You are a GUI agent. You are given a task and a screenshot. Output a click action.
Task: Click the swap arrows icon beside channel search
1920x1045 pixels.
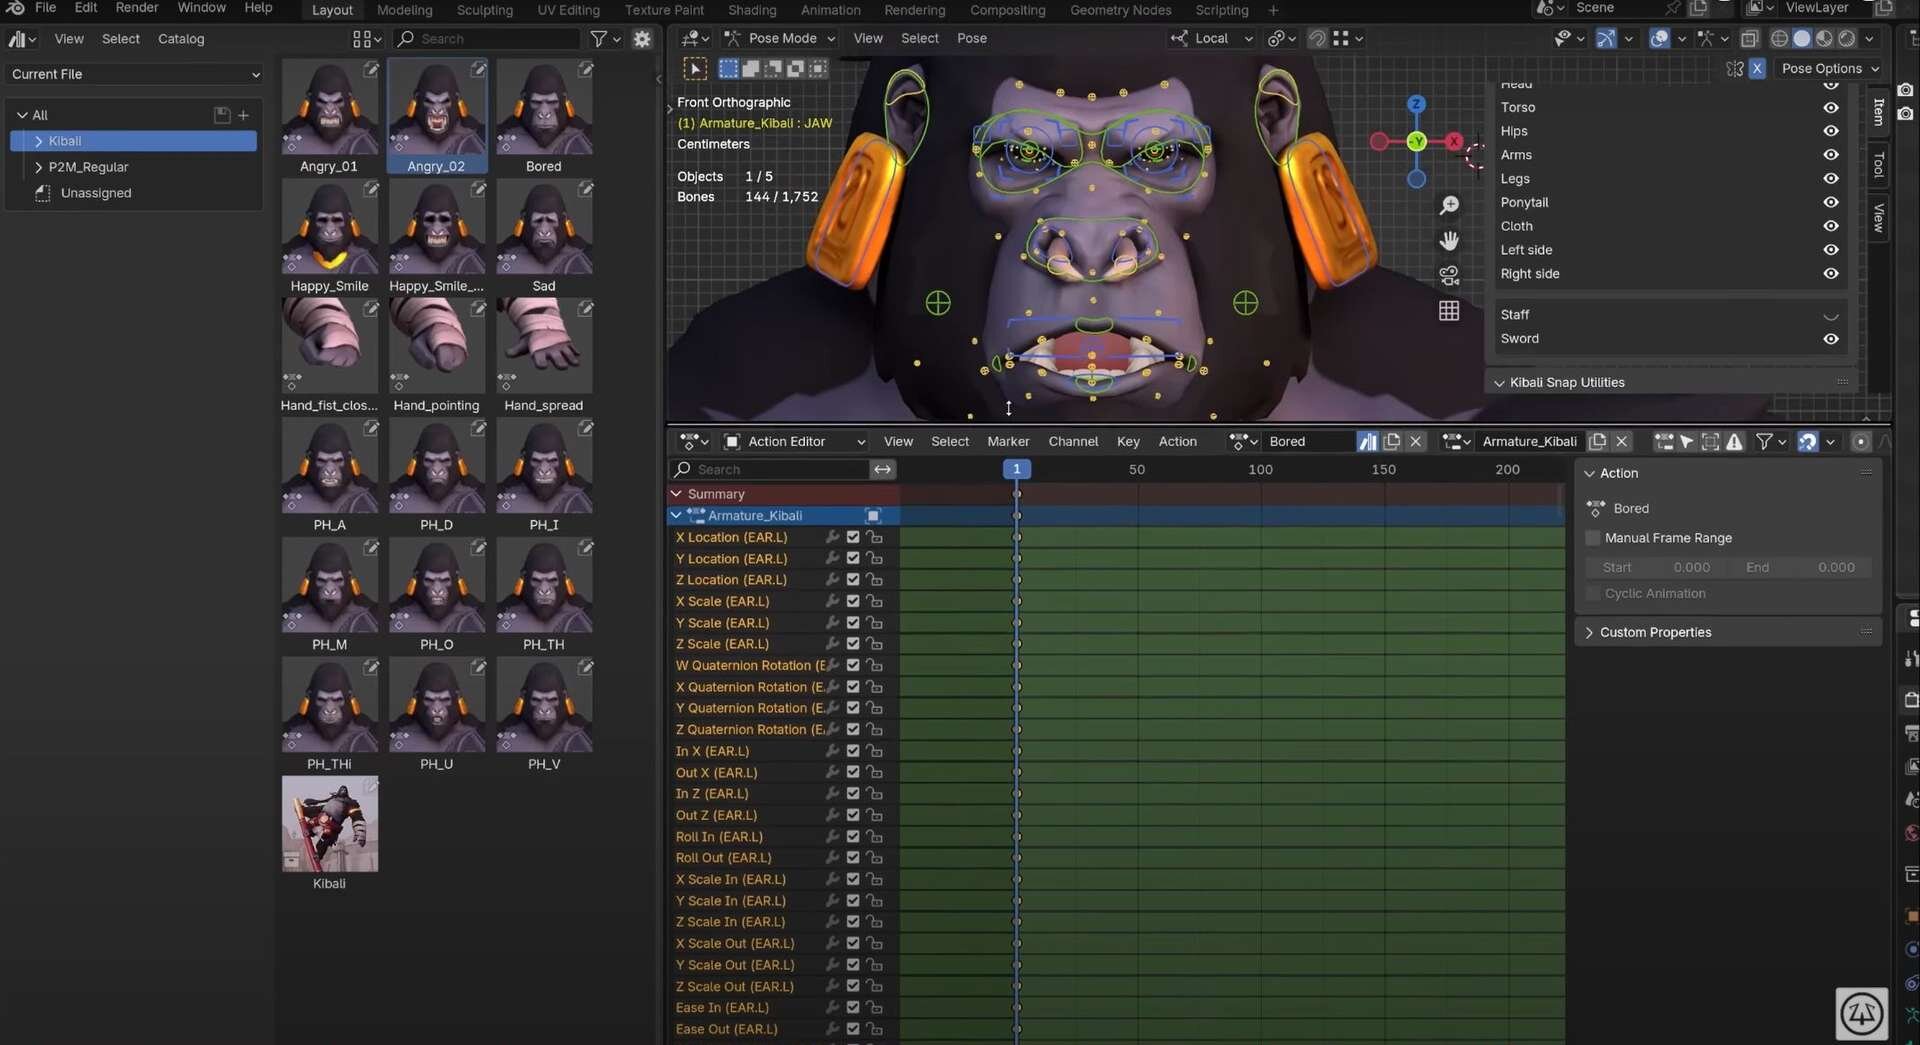point(882,469)
